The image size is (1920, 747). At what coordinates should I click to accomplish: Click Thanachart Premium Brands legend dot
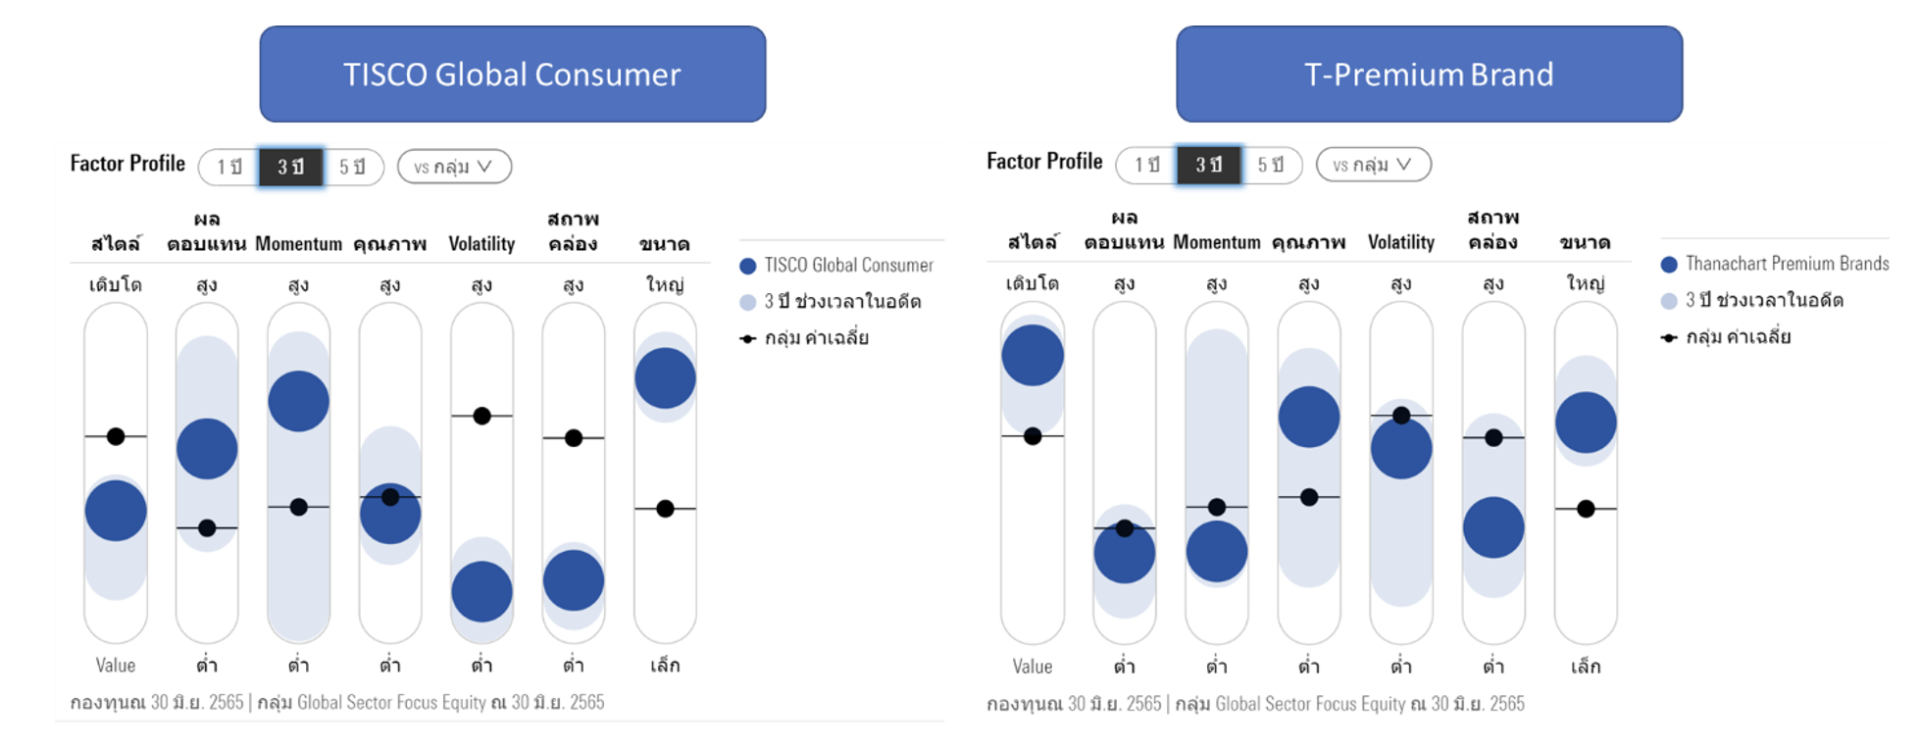[x=1668, y=264]
